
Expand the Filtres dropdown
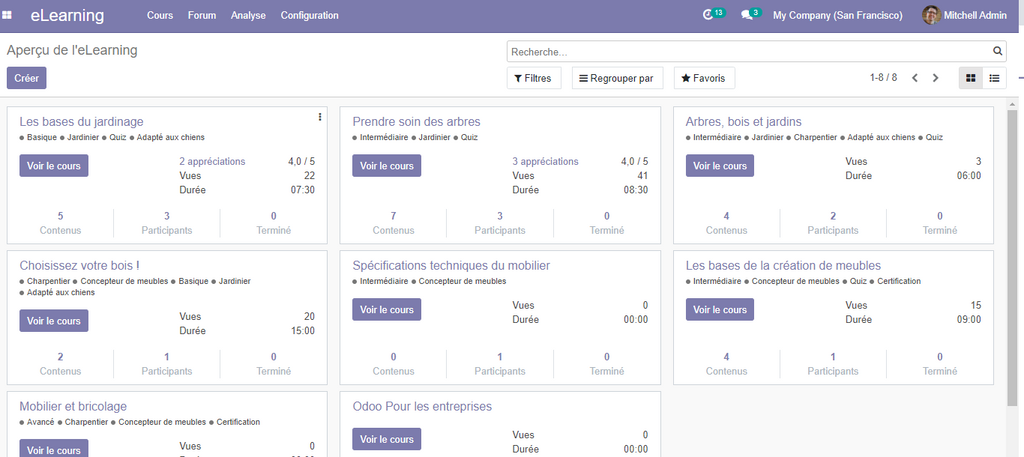tap(534, 78)
